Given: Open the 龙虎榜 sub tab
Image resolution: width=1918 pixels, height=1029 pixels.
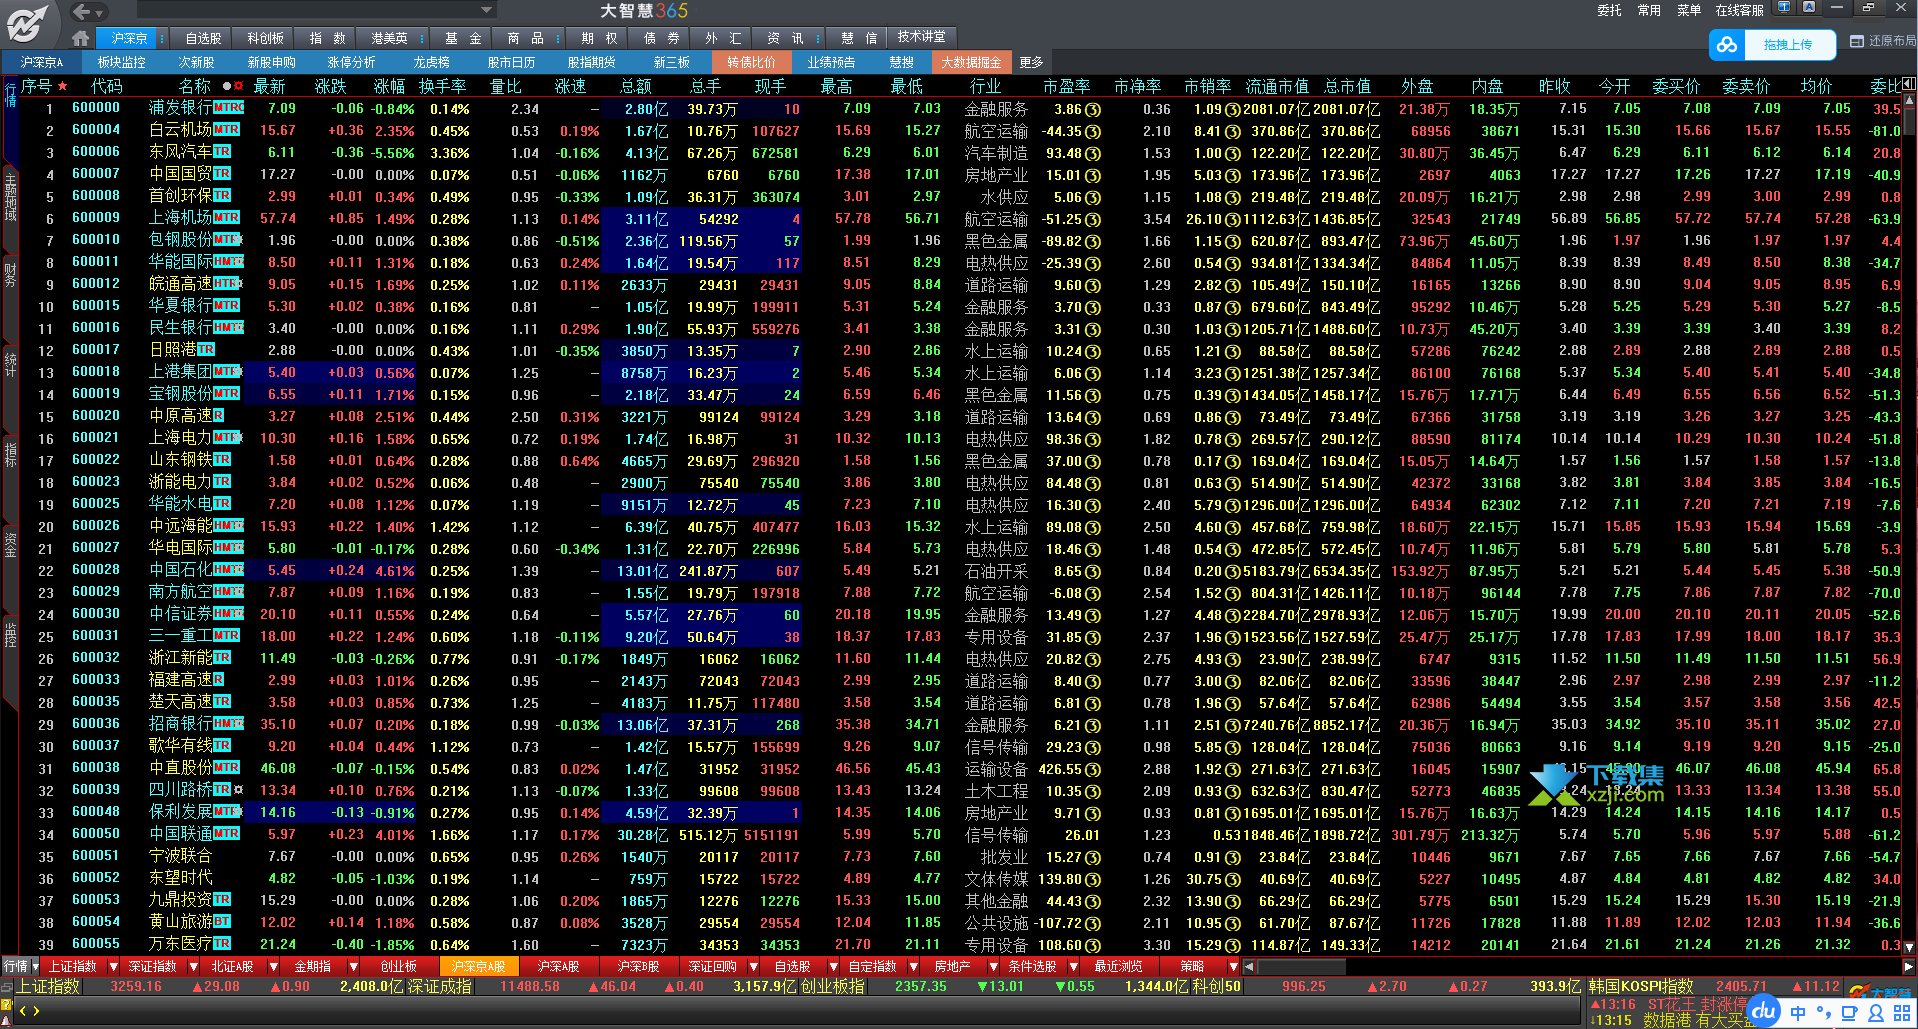Looking at the screenshot, I should click(x=432, y=62).
